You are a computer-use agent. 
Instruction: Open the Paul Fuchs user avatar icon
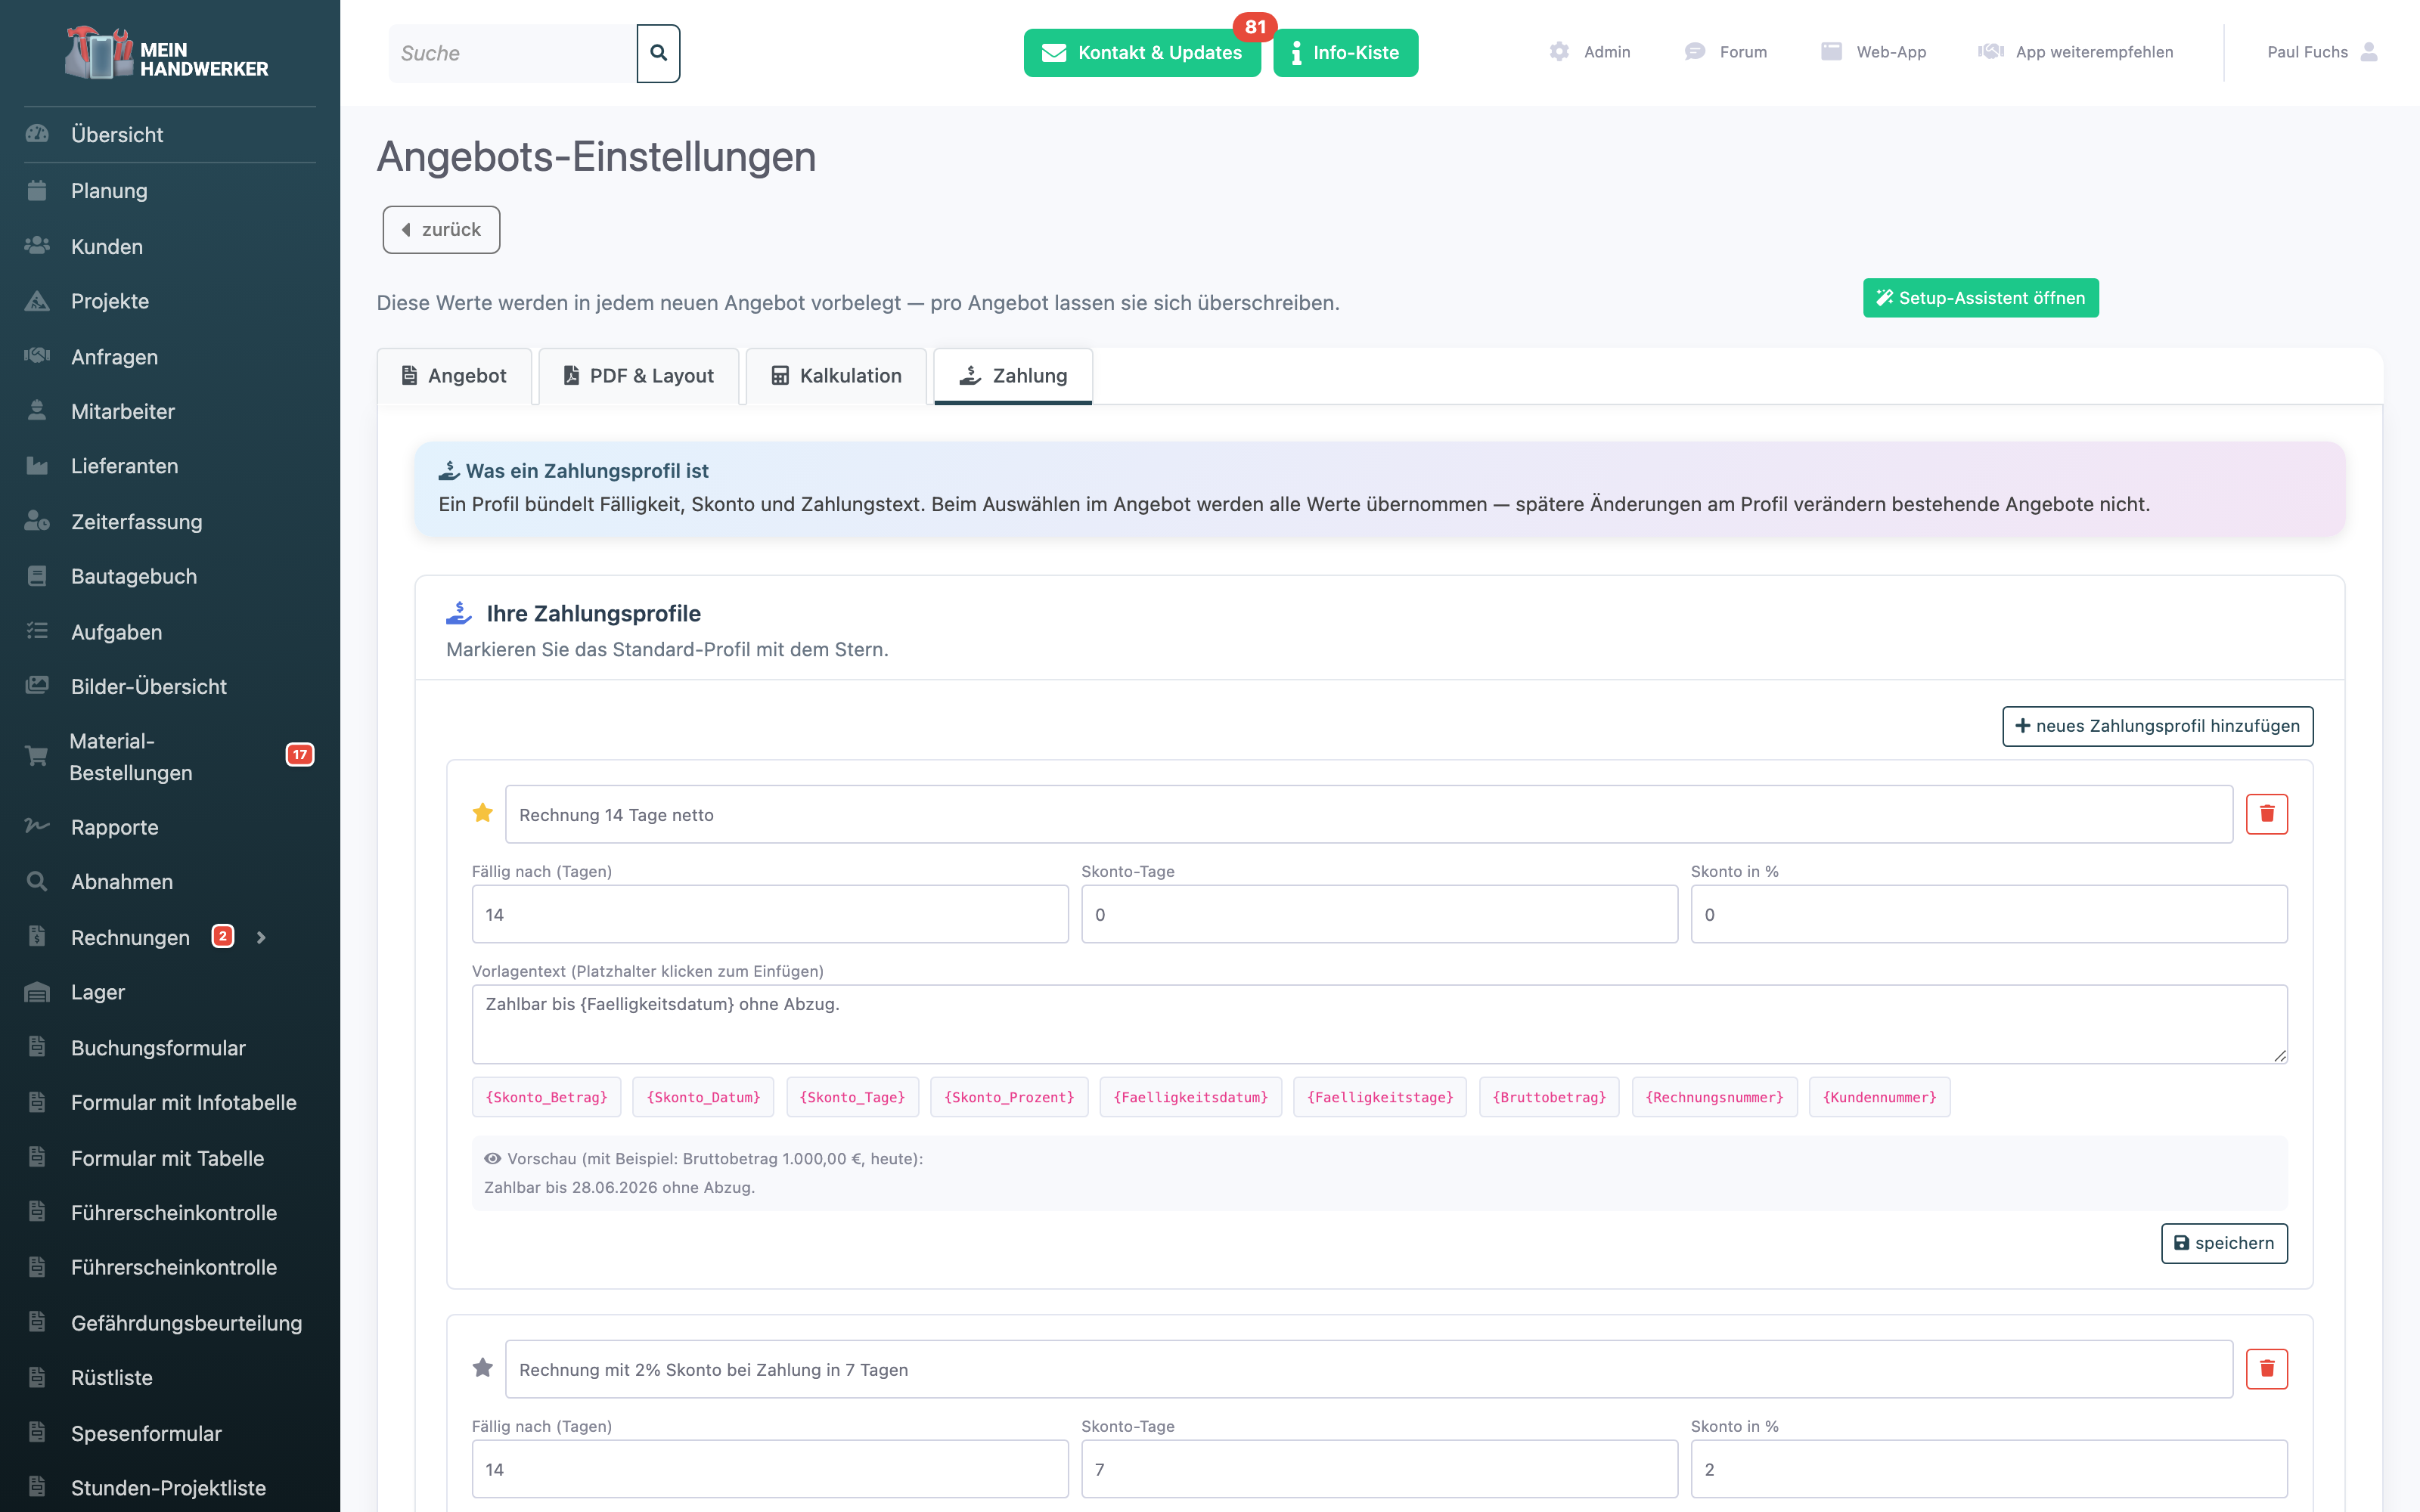[x=2369, y=52]
